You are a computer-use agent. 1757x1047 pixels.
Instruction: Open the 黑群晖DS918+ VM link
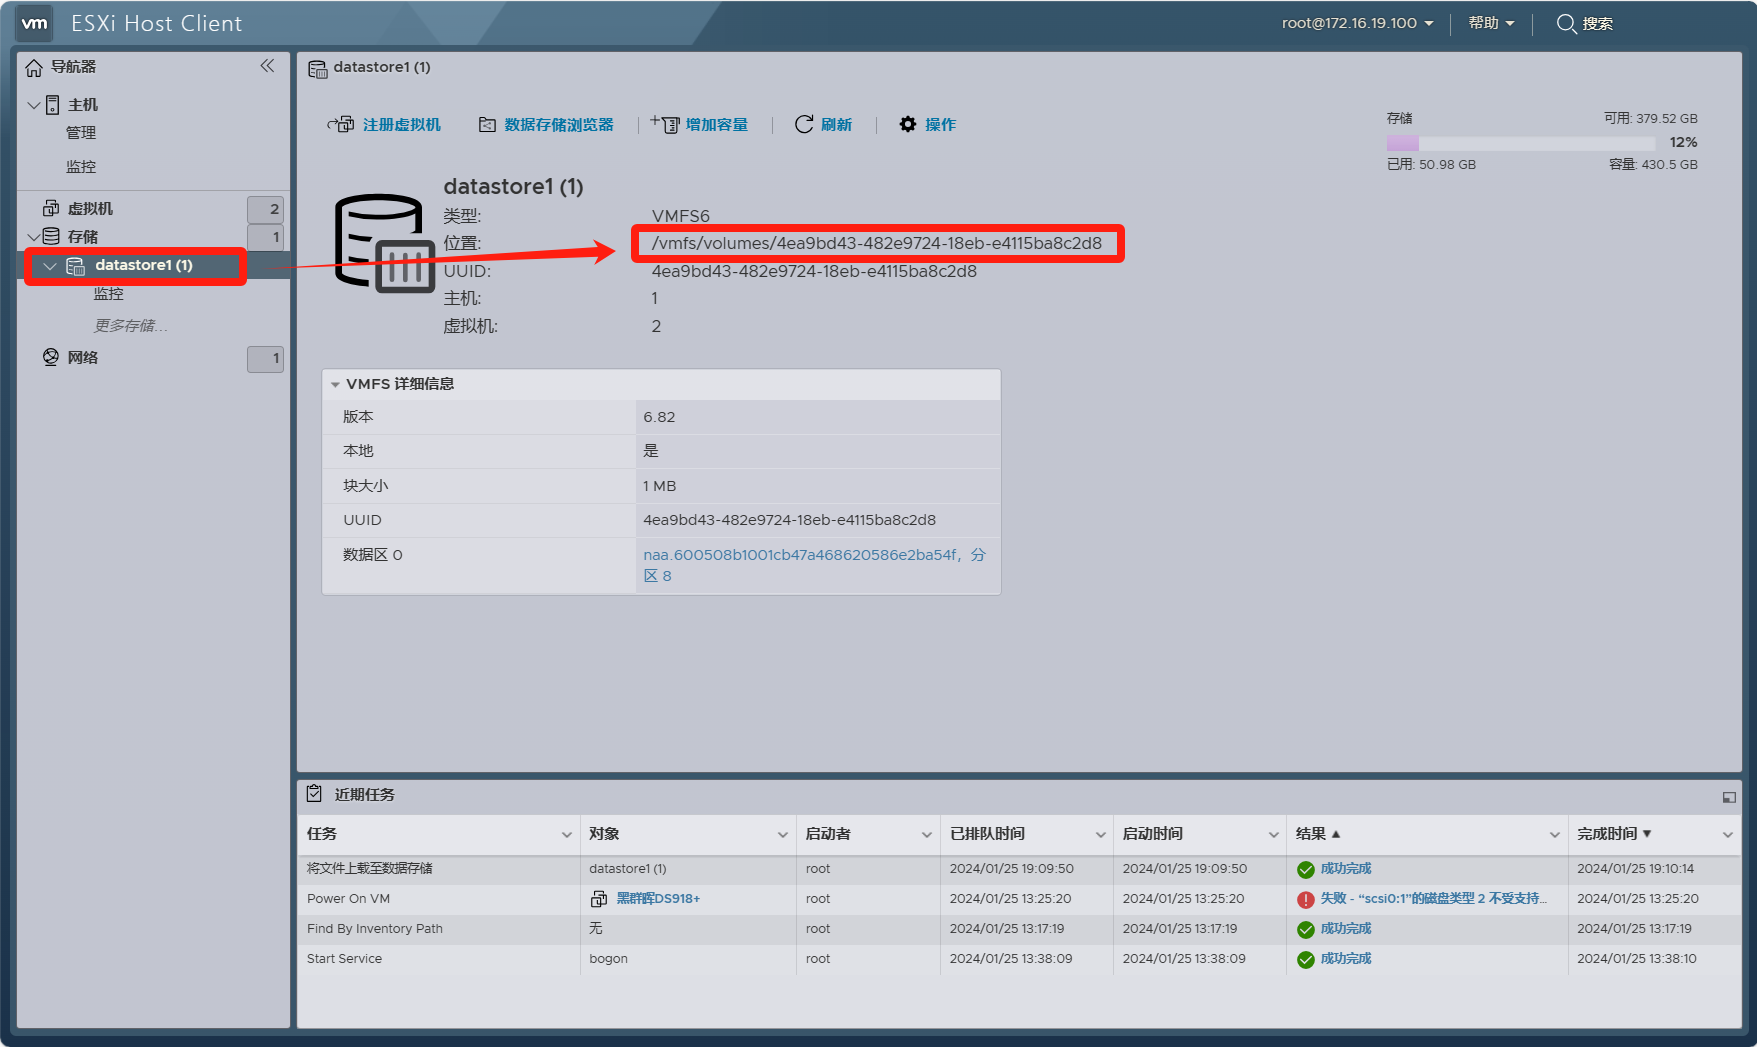657,899
